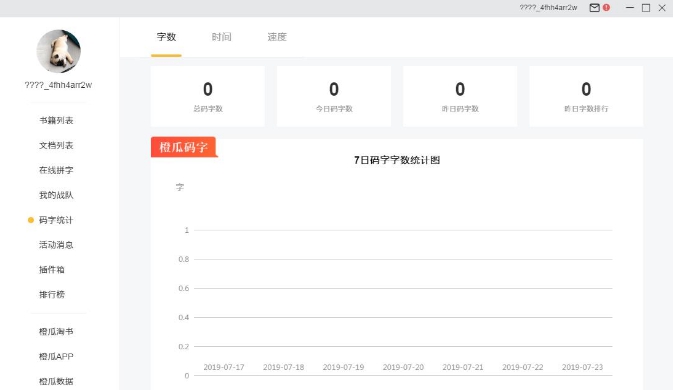Open the mail envelope icon in title bar
The height and width of the screenshot is (390, 673).
point(594,8)
